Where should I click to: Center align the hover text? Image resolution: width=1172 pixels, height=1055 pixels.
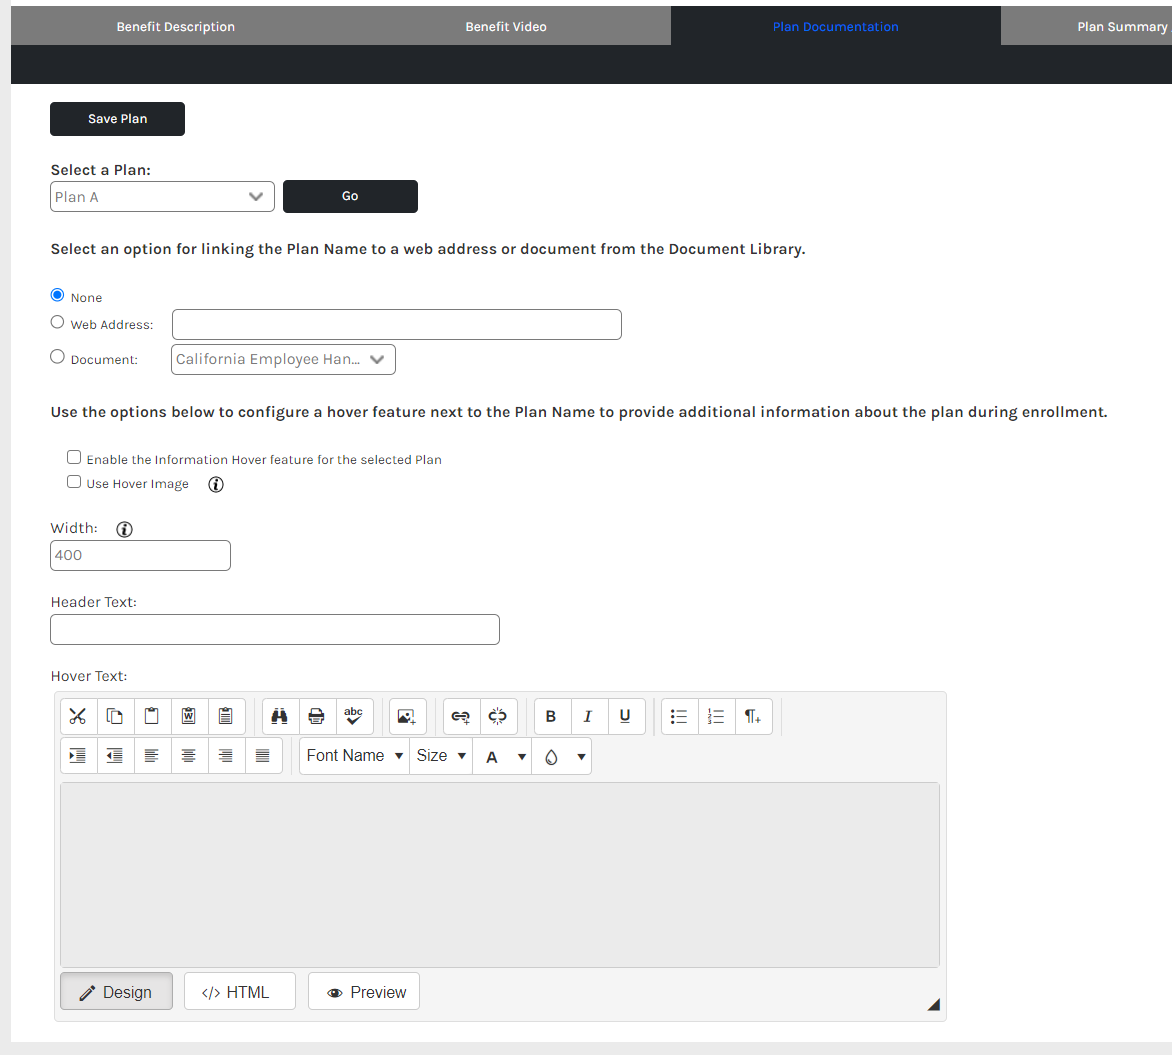189,756
